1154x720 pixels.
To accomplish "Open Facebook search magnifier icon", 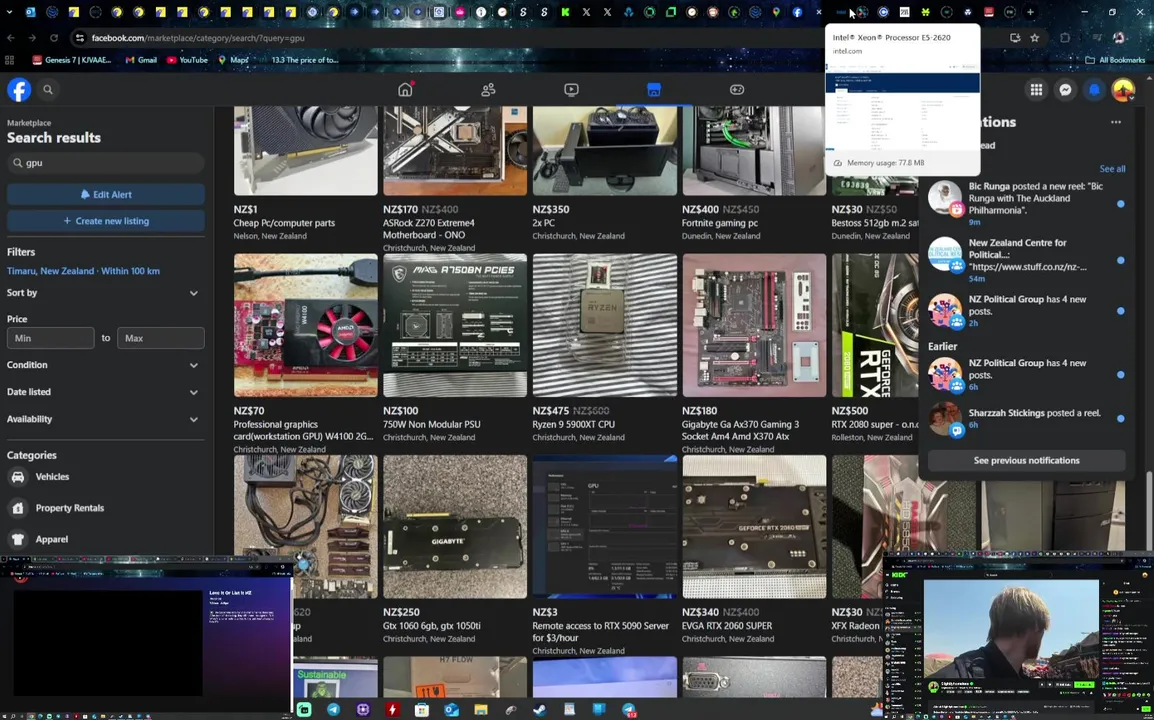I will tap(48, 90).
